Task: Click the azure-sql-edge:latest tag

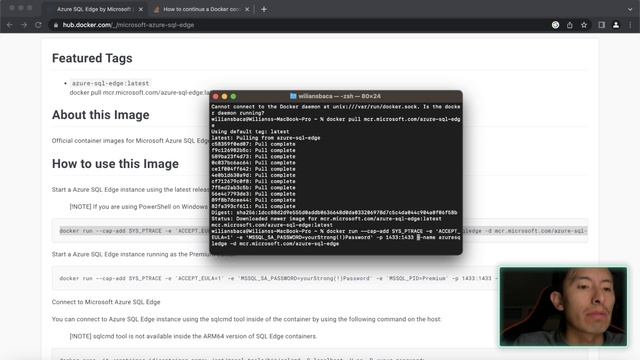Action: (x=110, y=83)
